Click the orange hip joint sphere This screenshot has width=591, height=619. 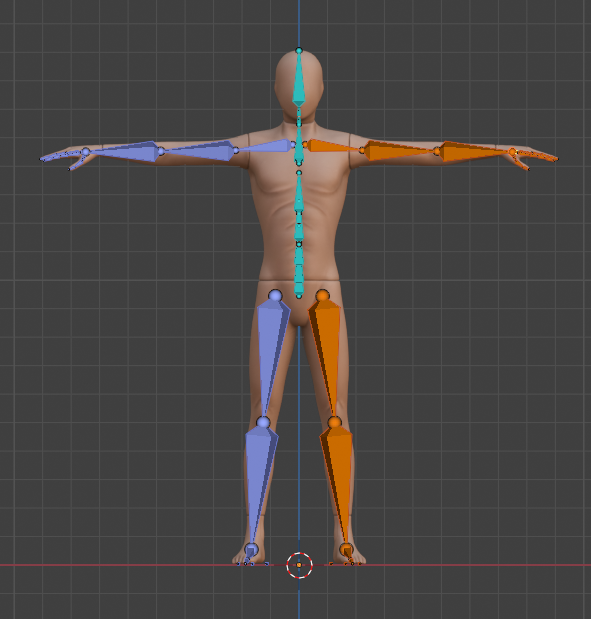323,295
